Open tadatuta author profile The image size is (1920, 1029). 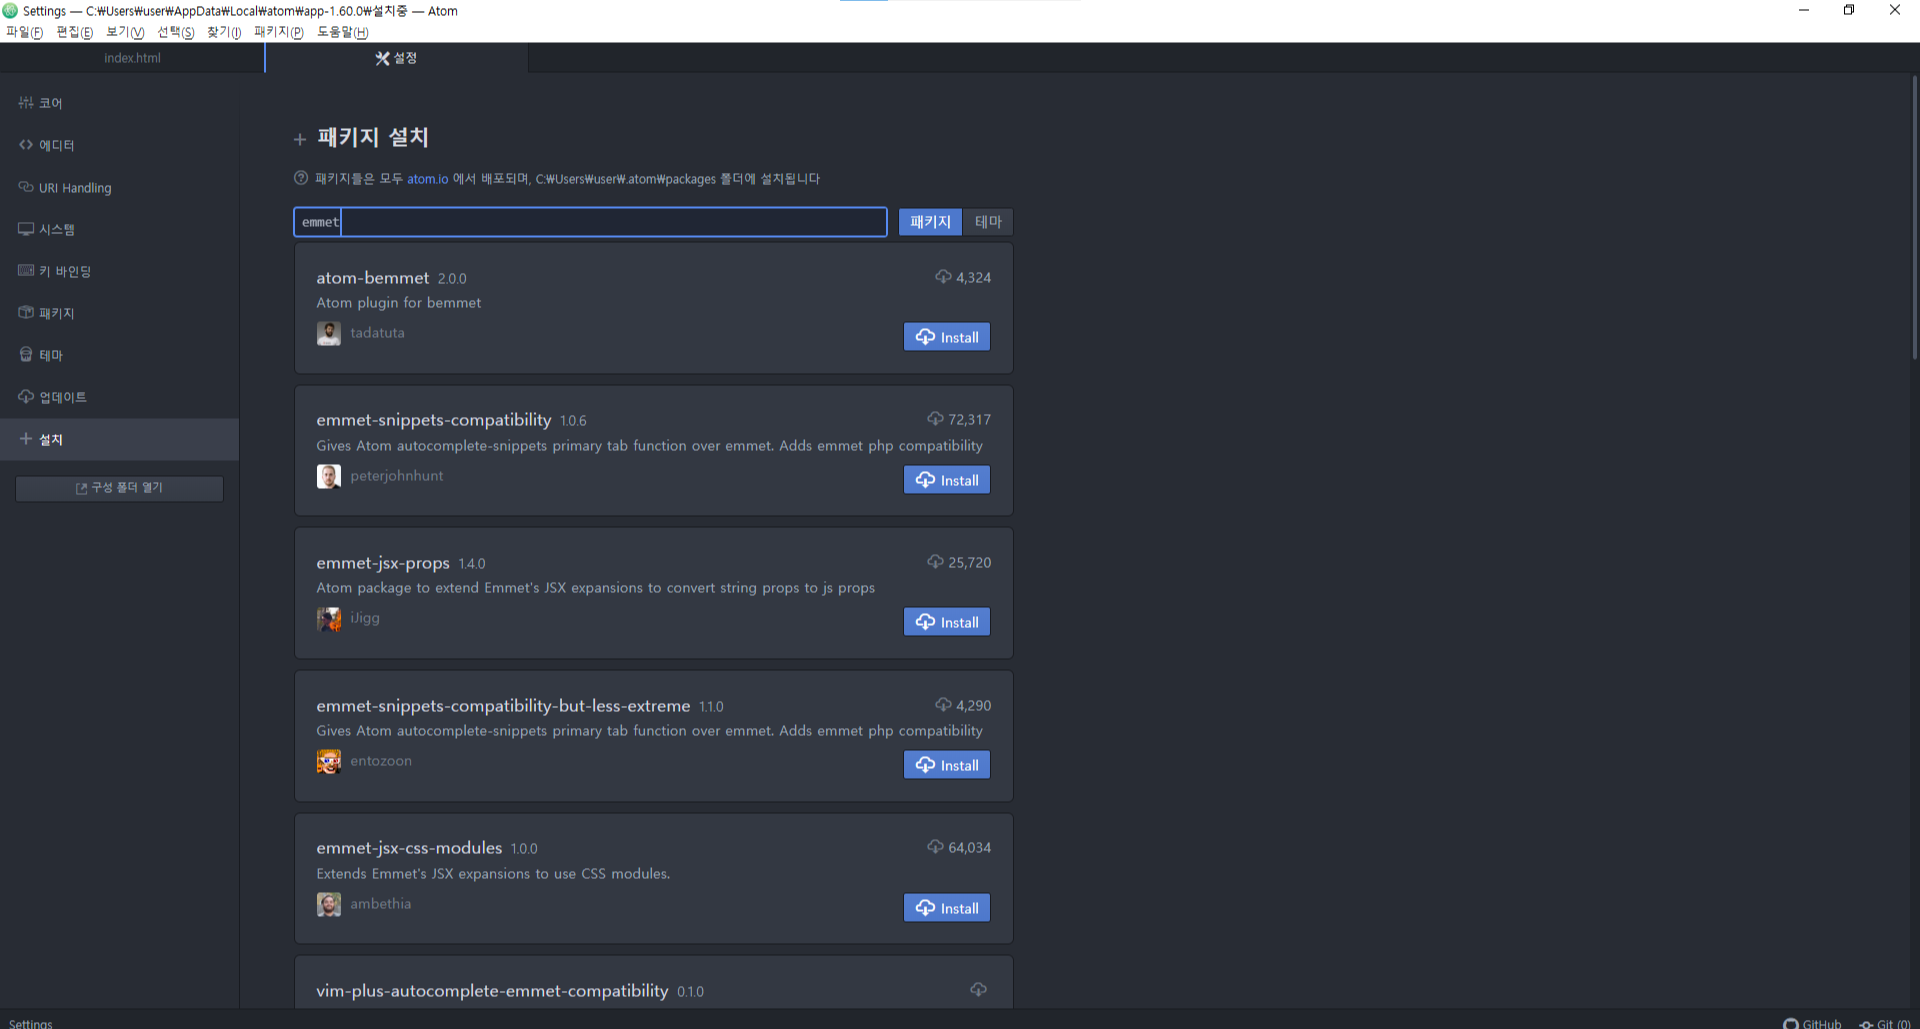pos(377,333)
